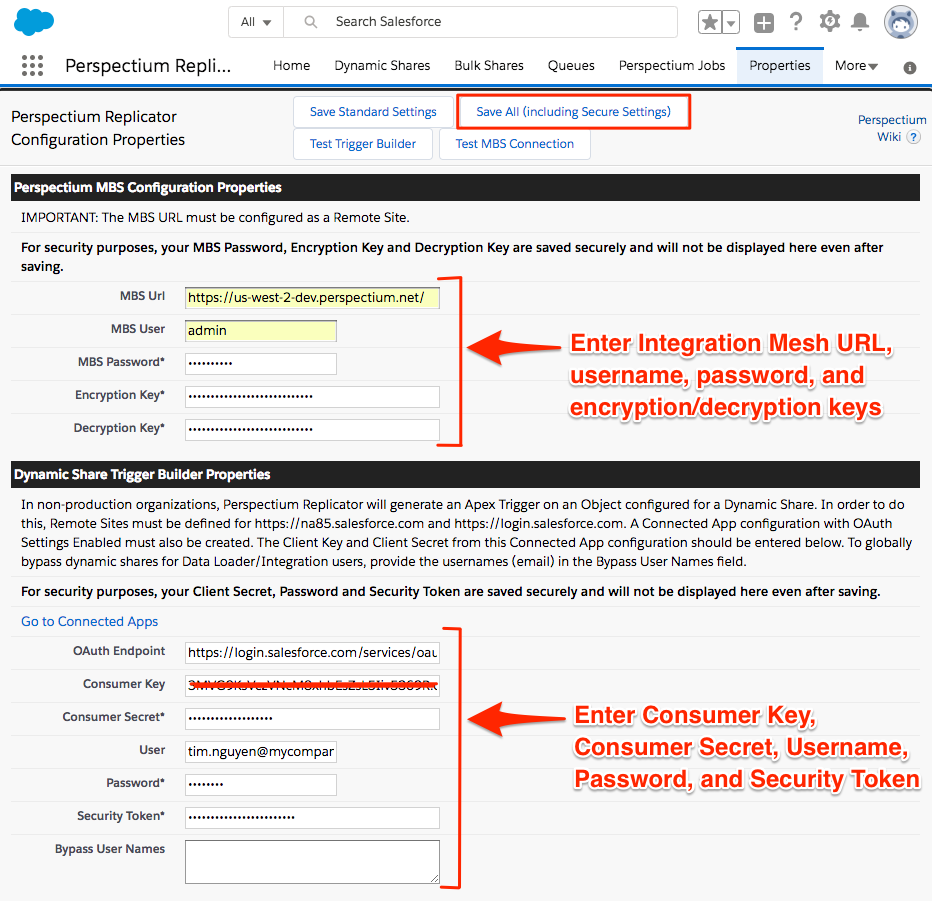Screen dimensions: 932x901
Task: Click the Encryption Key field
Action: pyautogui.click(x=312, y=397)
